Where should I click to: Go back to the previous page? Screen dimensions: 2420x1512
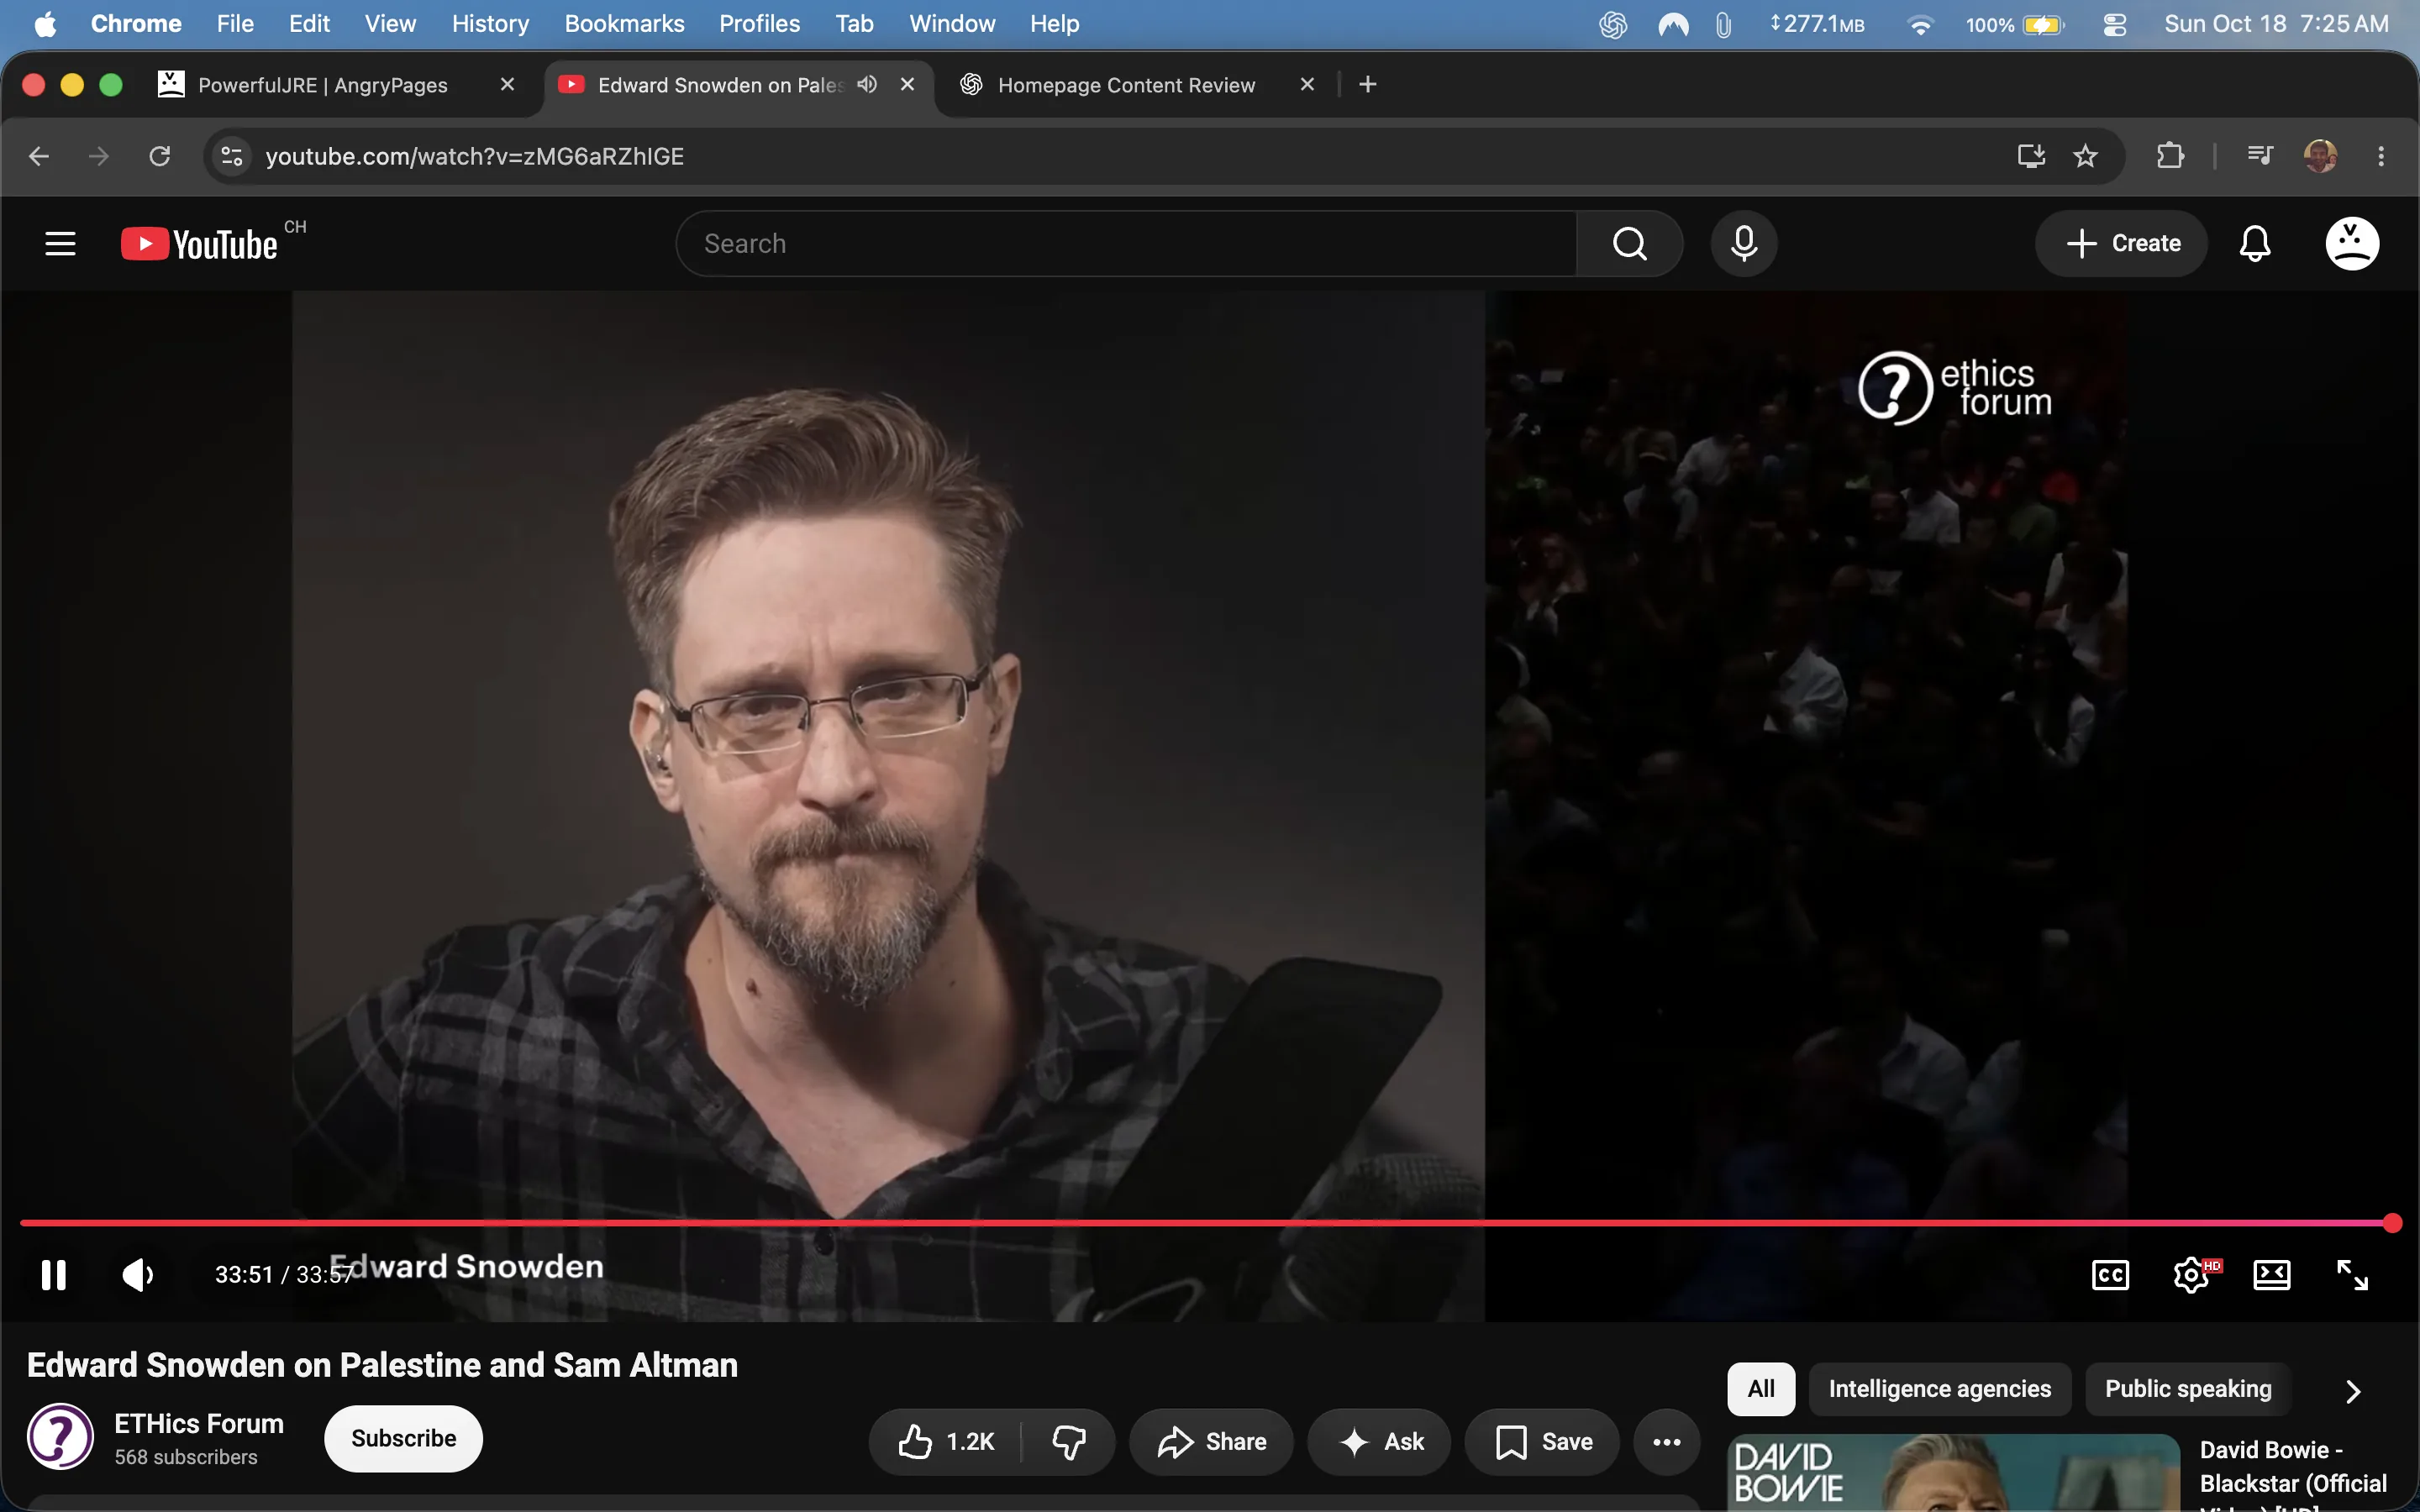39,156
